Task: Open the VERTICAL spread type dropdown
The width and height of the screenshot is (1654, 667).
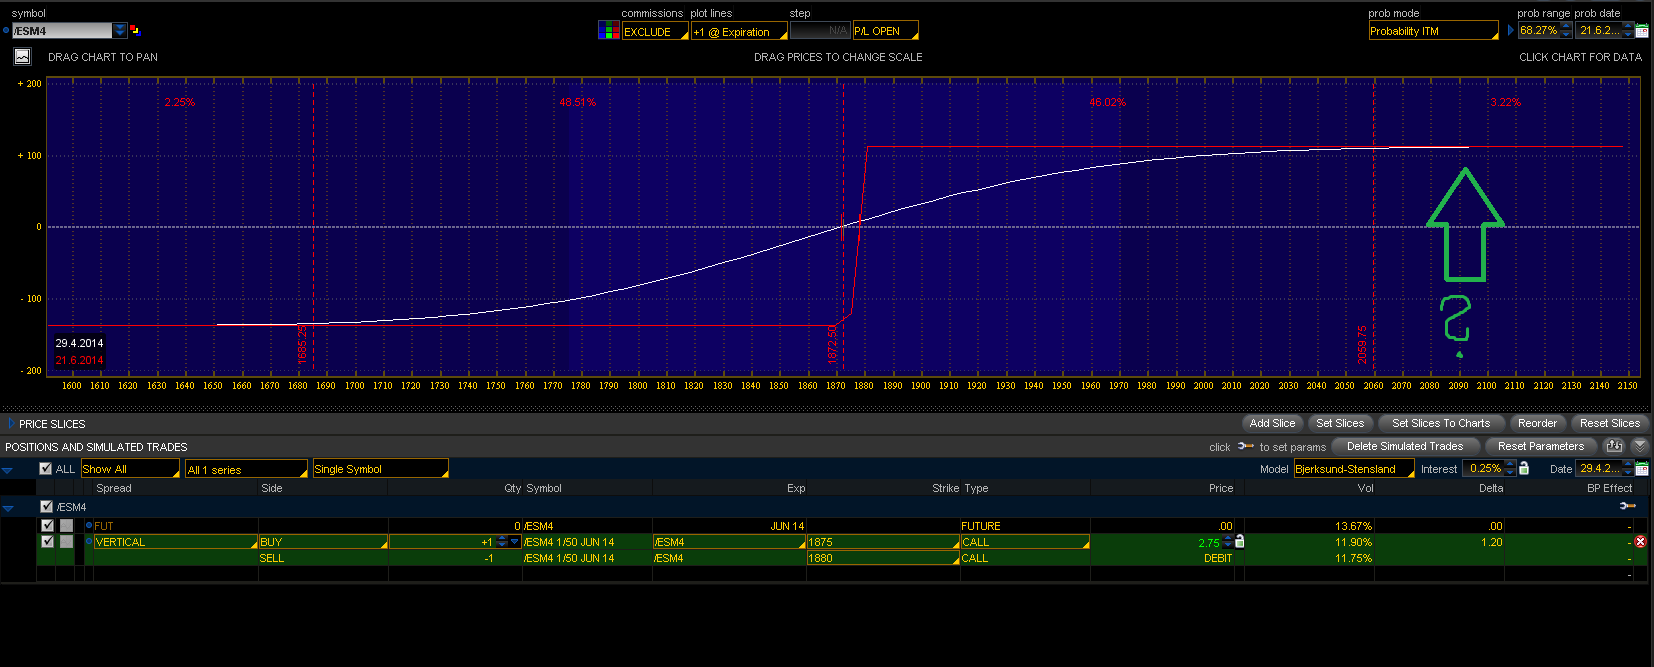Action: 176,542
